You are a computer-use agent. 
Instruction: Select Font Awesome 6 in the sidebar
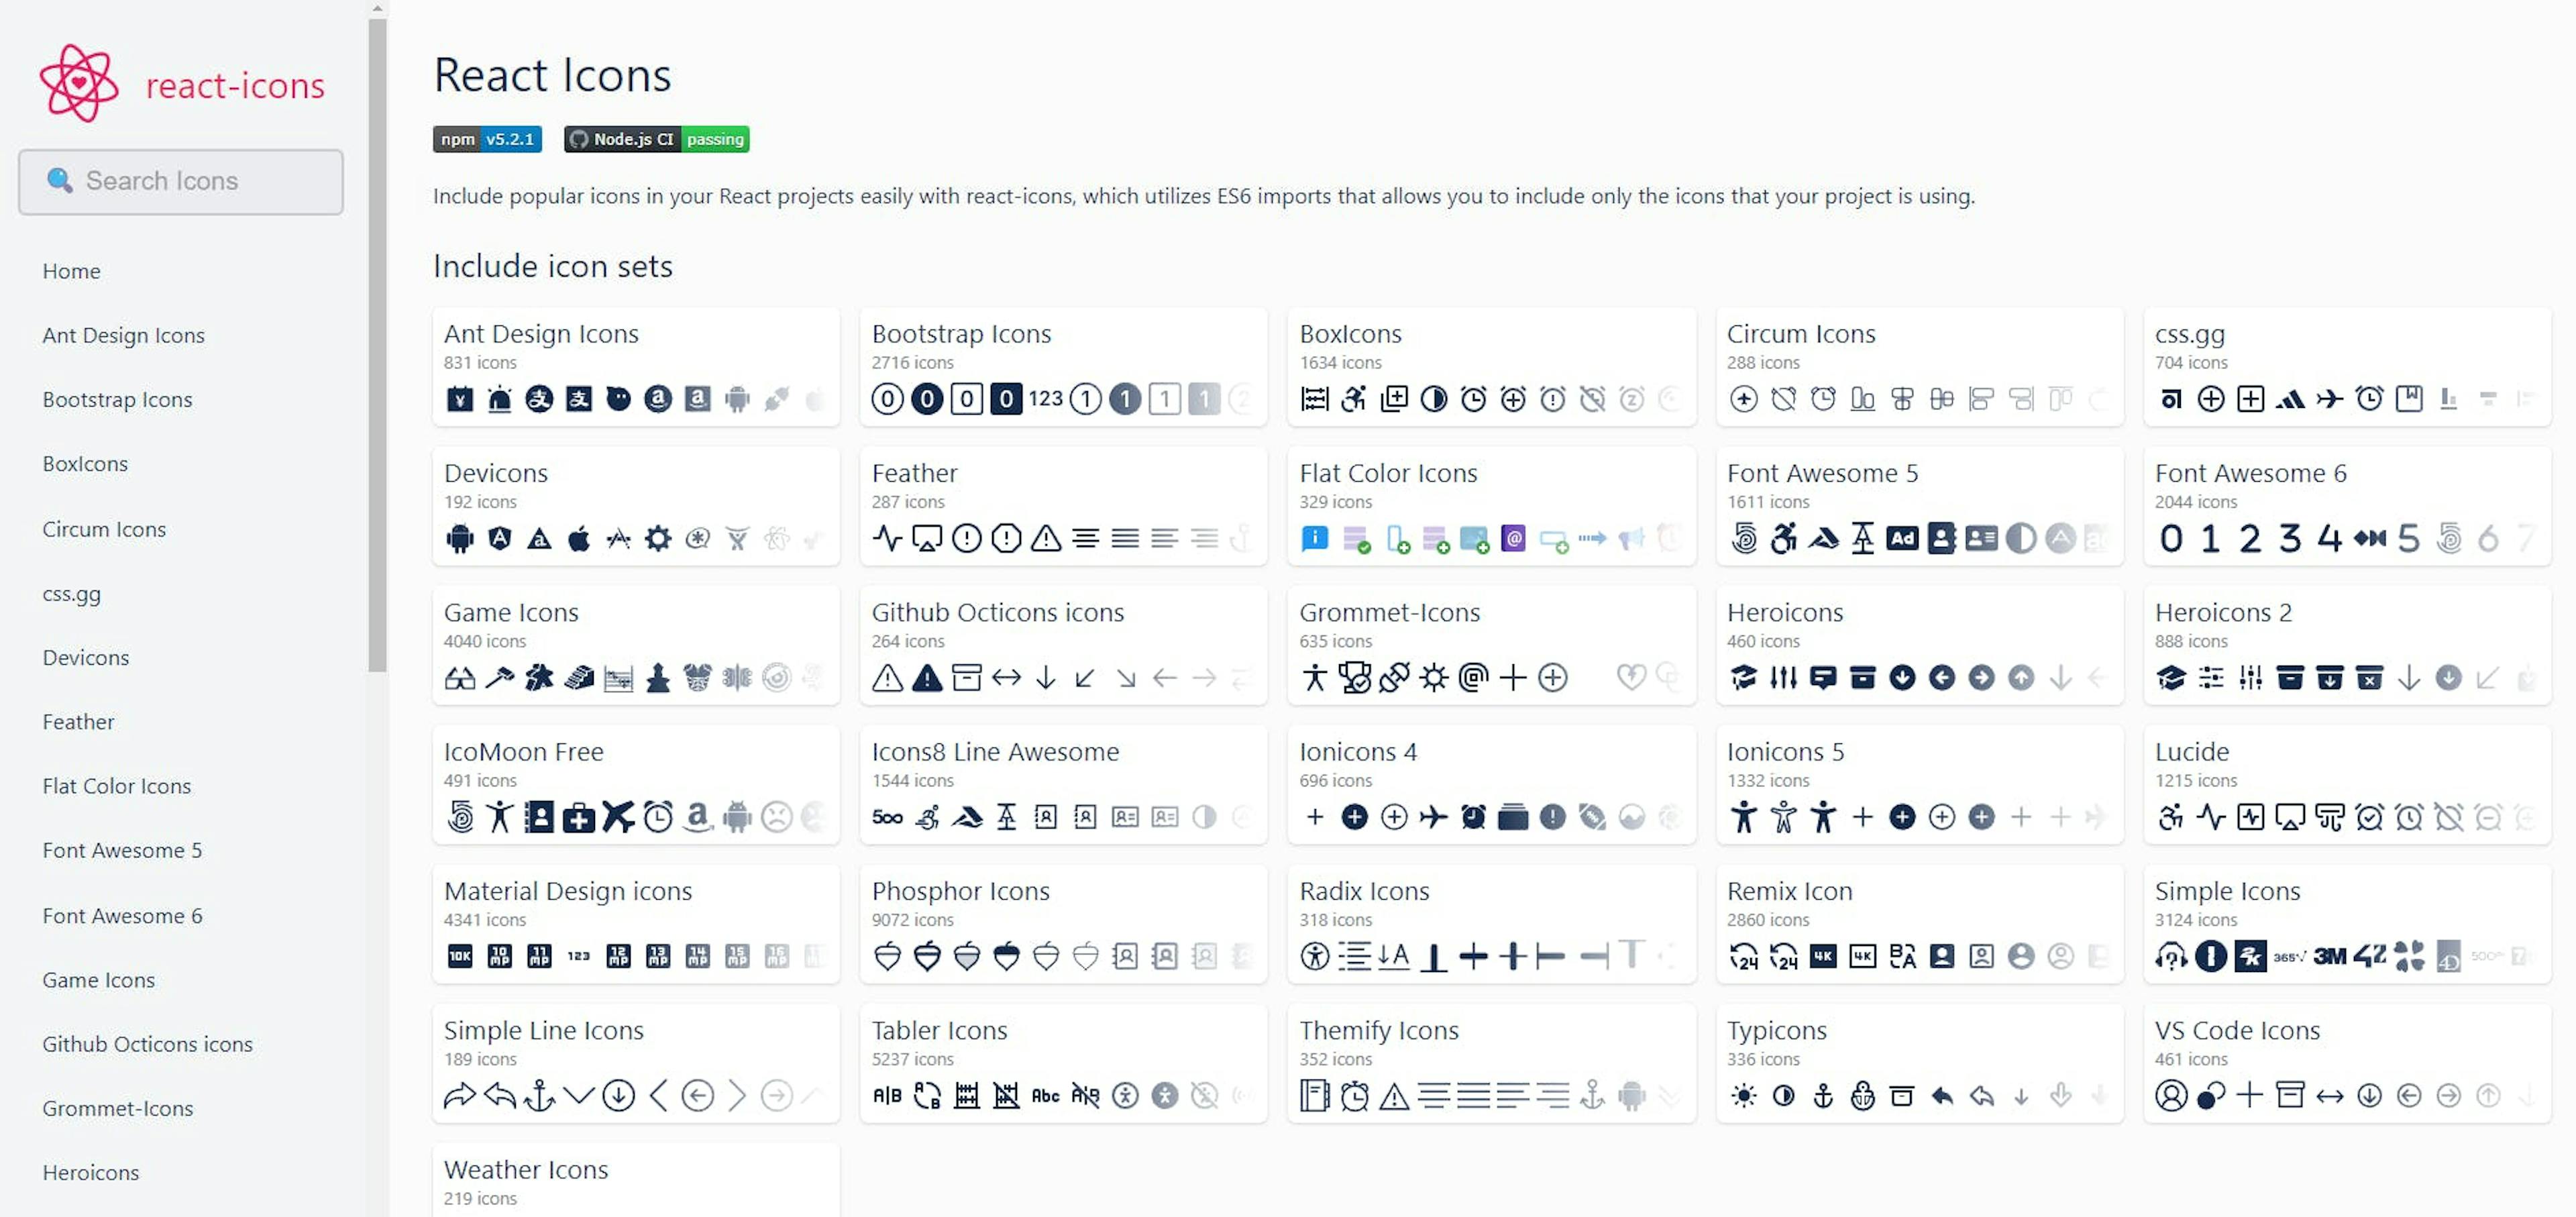[x=122, y=916]
